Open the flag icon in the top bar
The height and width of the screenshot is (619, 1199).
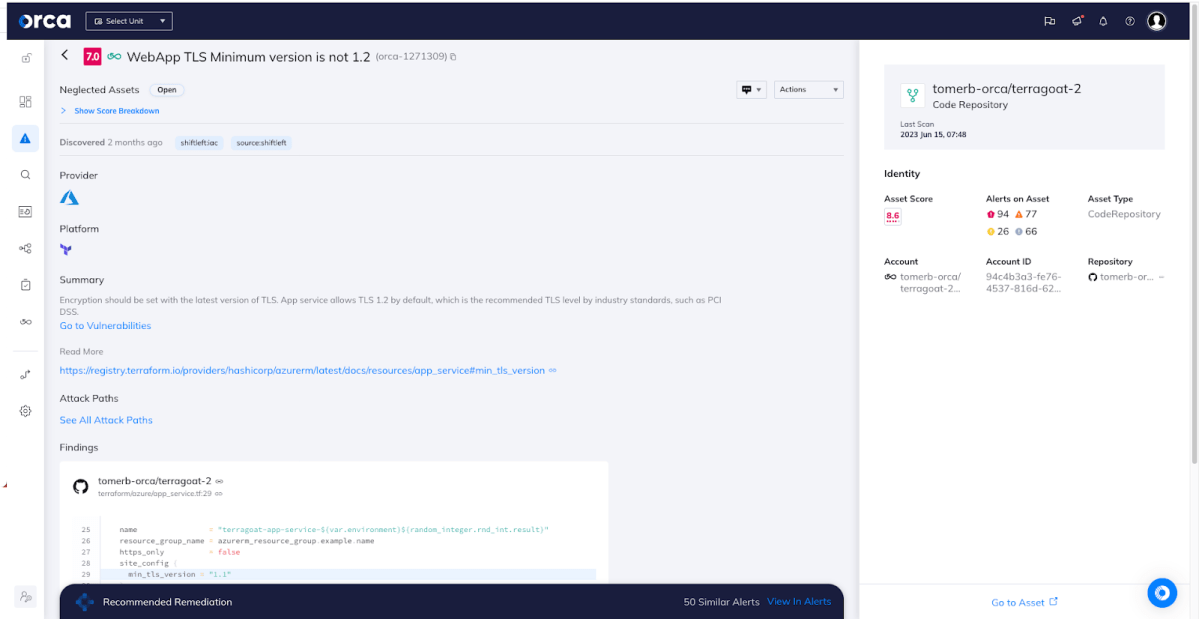(1050, 21)
